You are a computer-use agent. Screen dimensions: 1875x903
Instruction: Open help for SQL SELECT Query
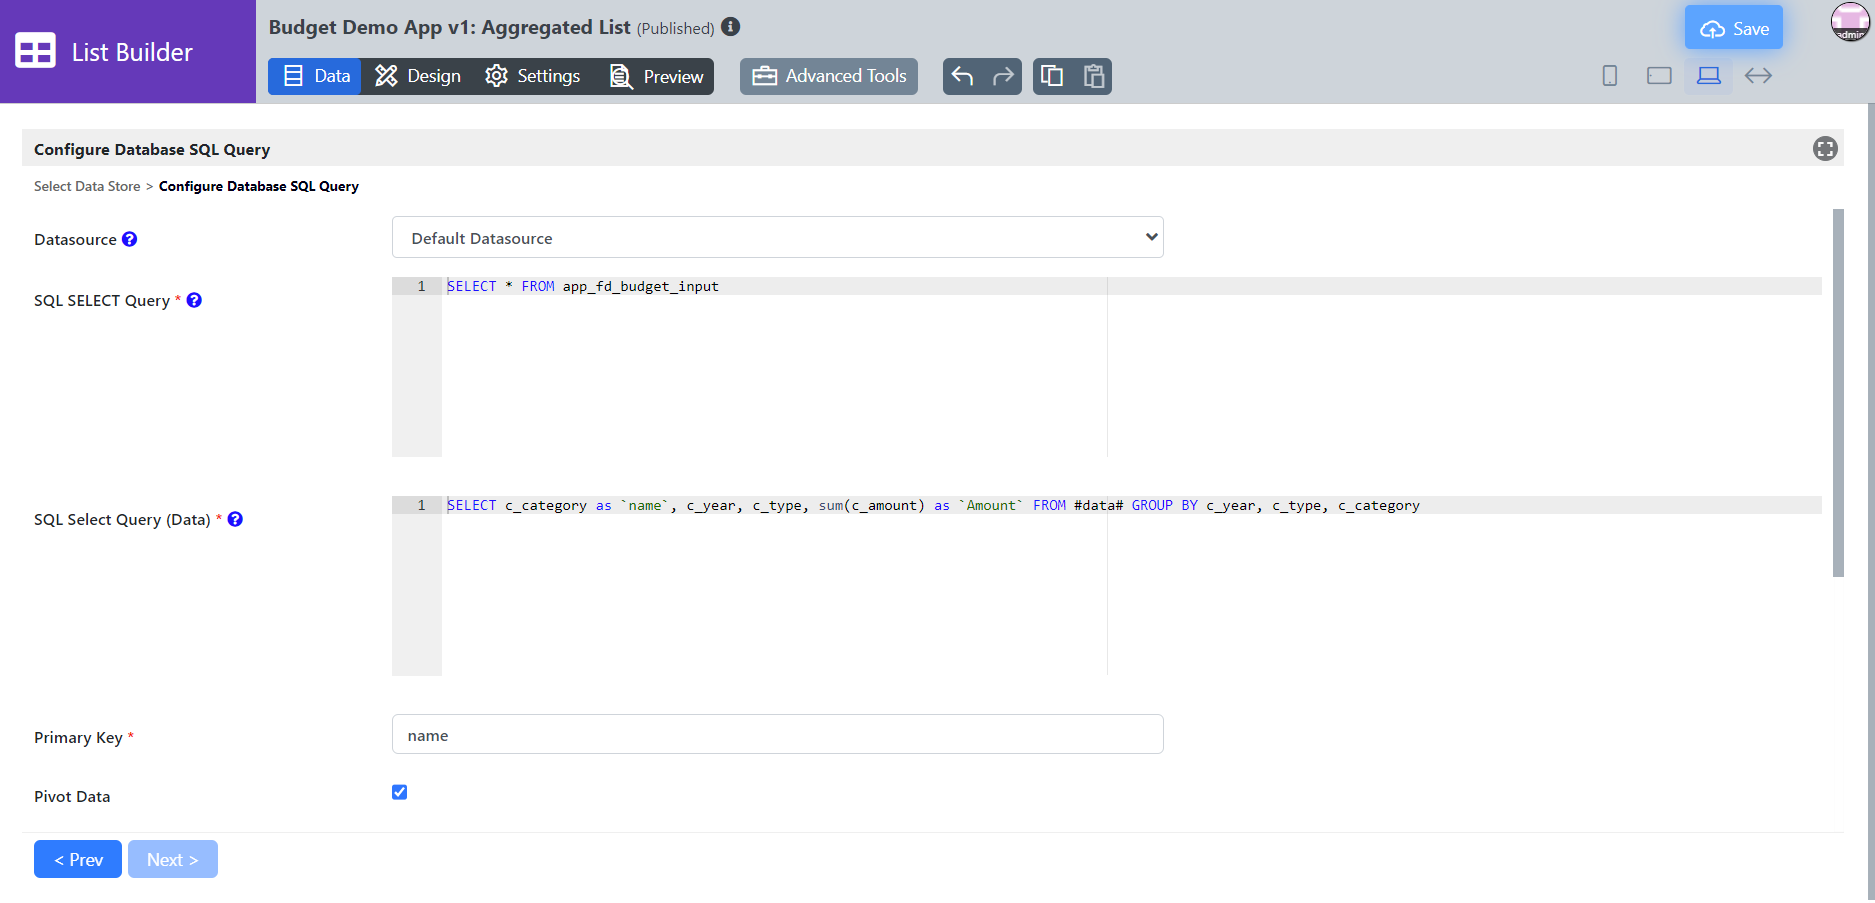195,300
